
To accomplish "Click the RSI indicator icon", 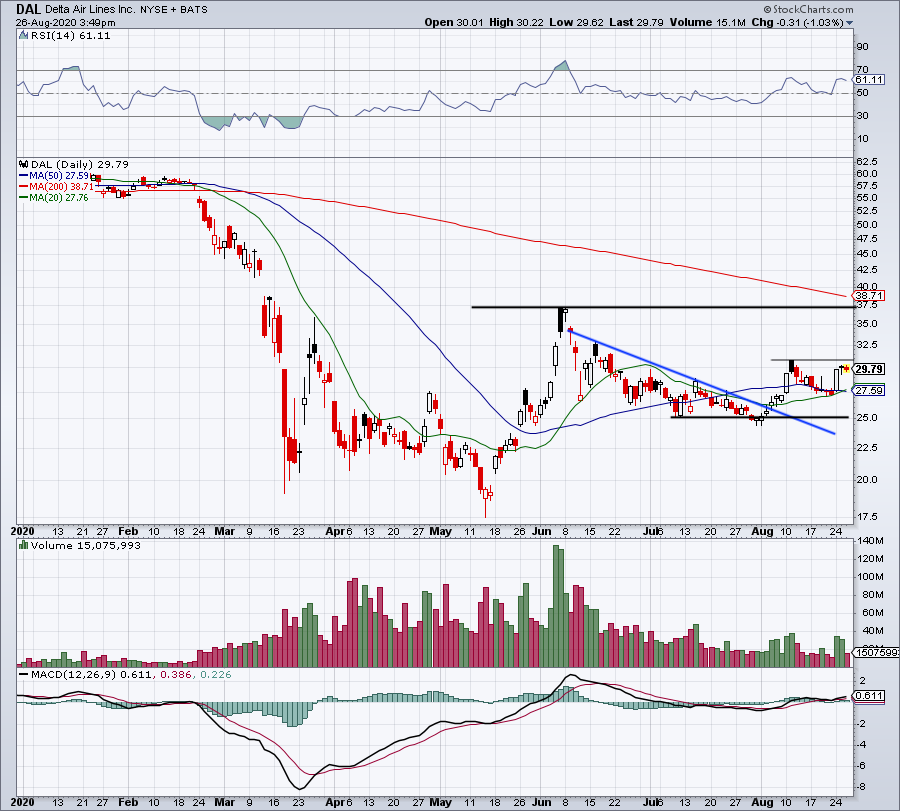I will (22, 36).
